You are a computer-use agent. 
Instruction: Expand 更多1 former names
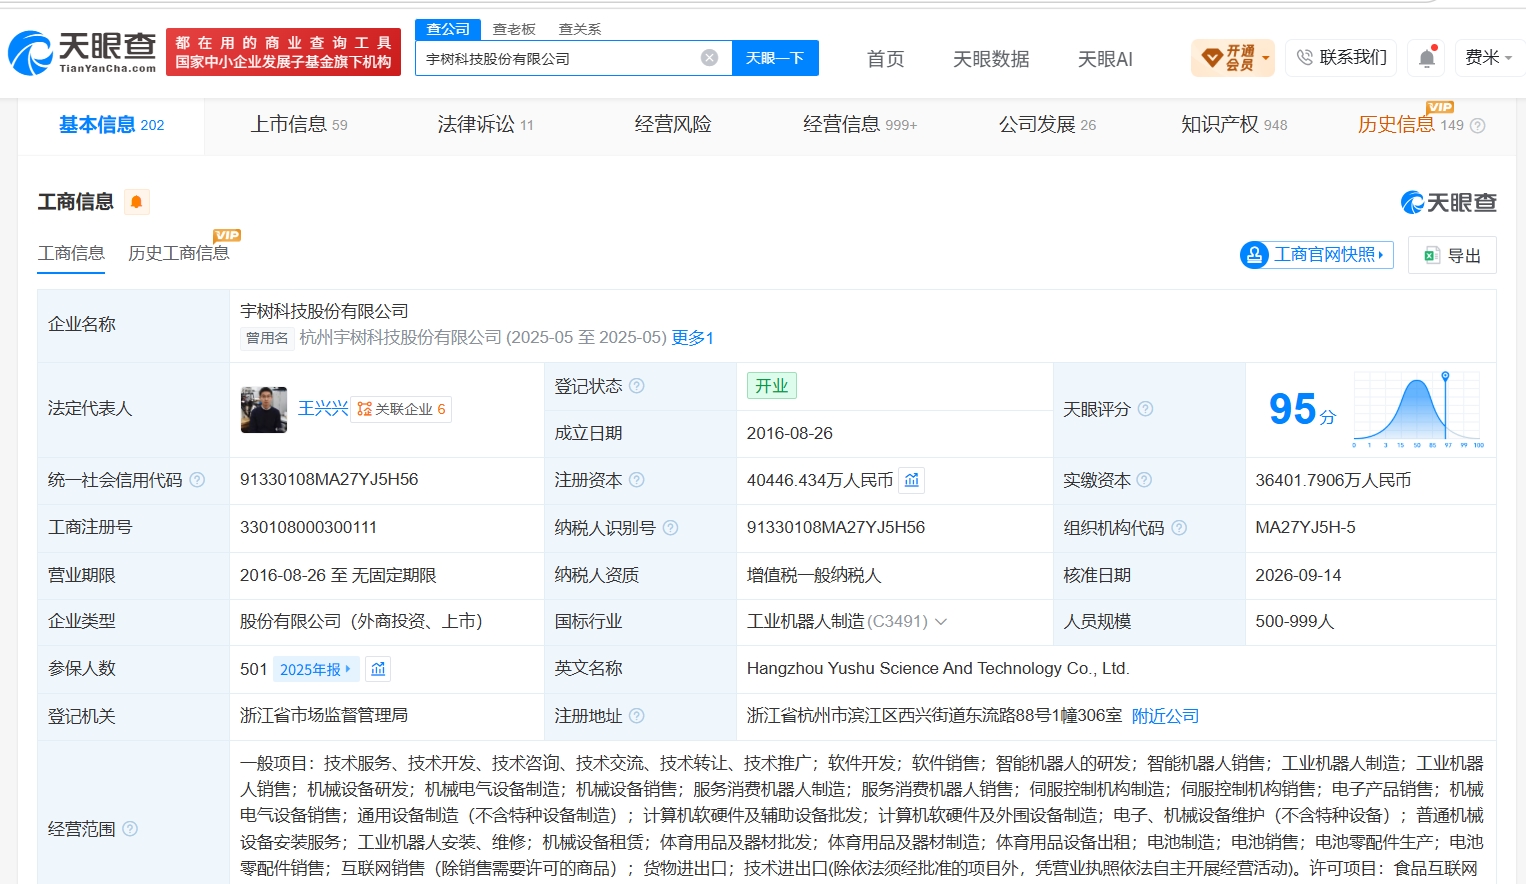692,338
